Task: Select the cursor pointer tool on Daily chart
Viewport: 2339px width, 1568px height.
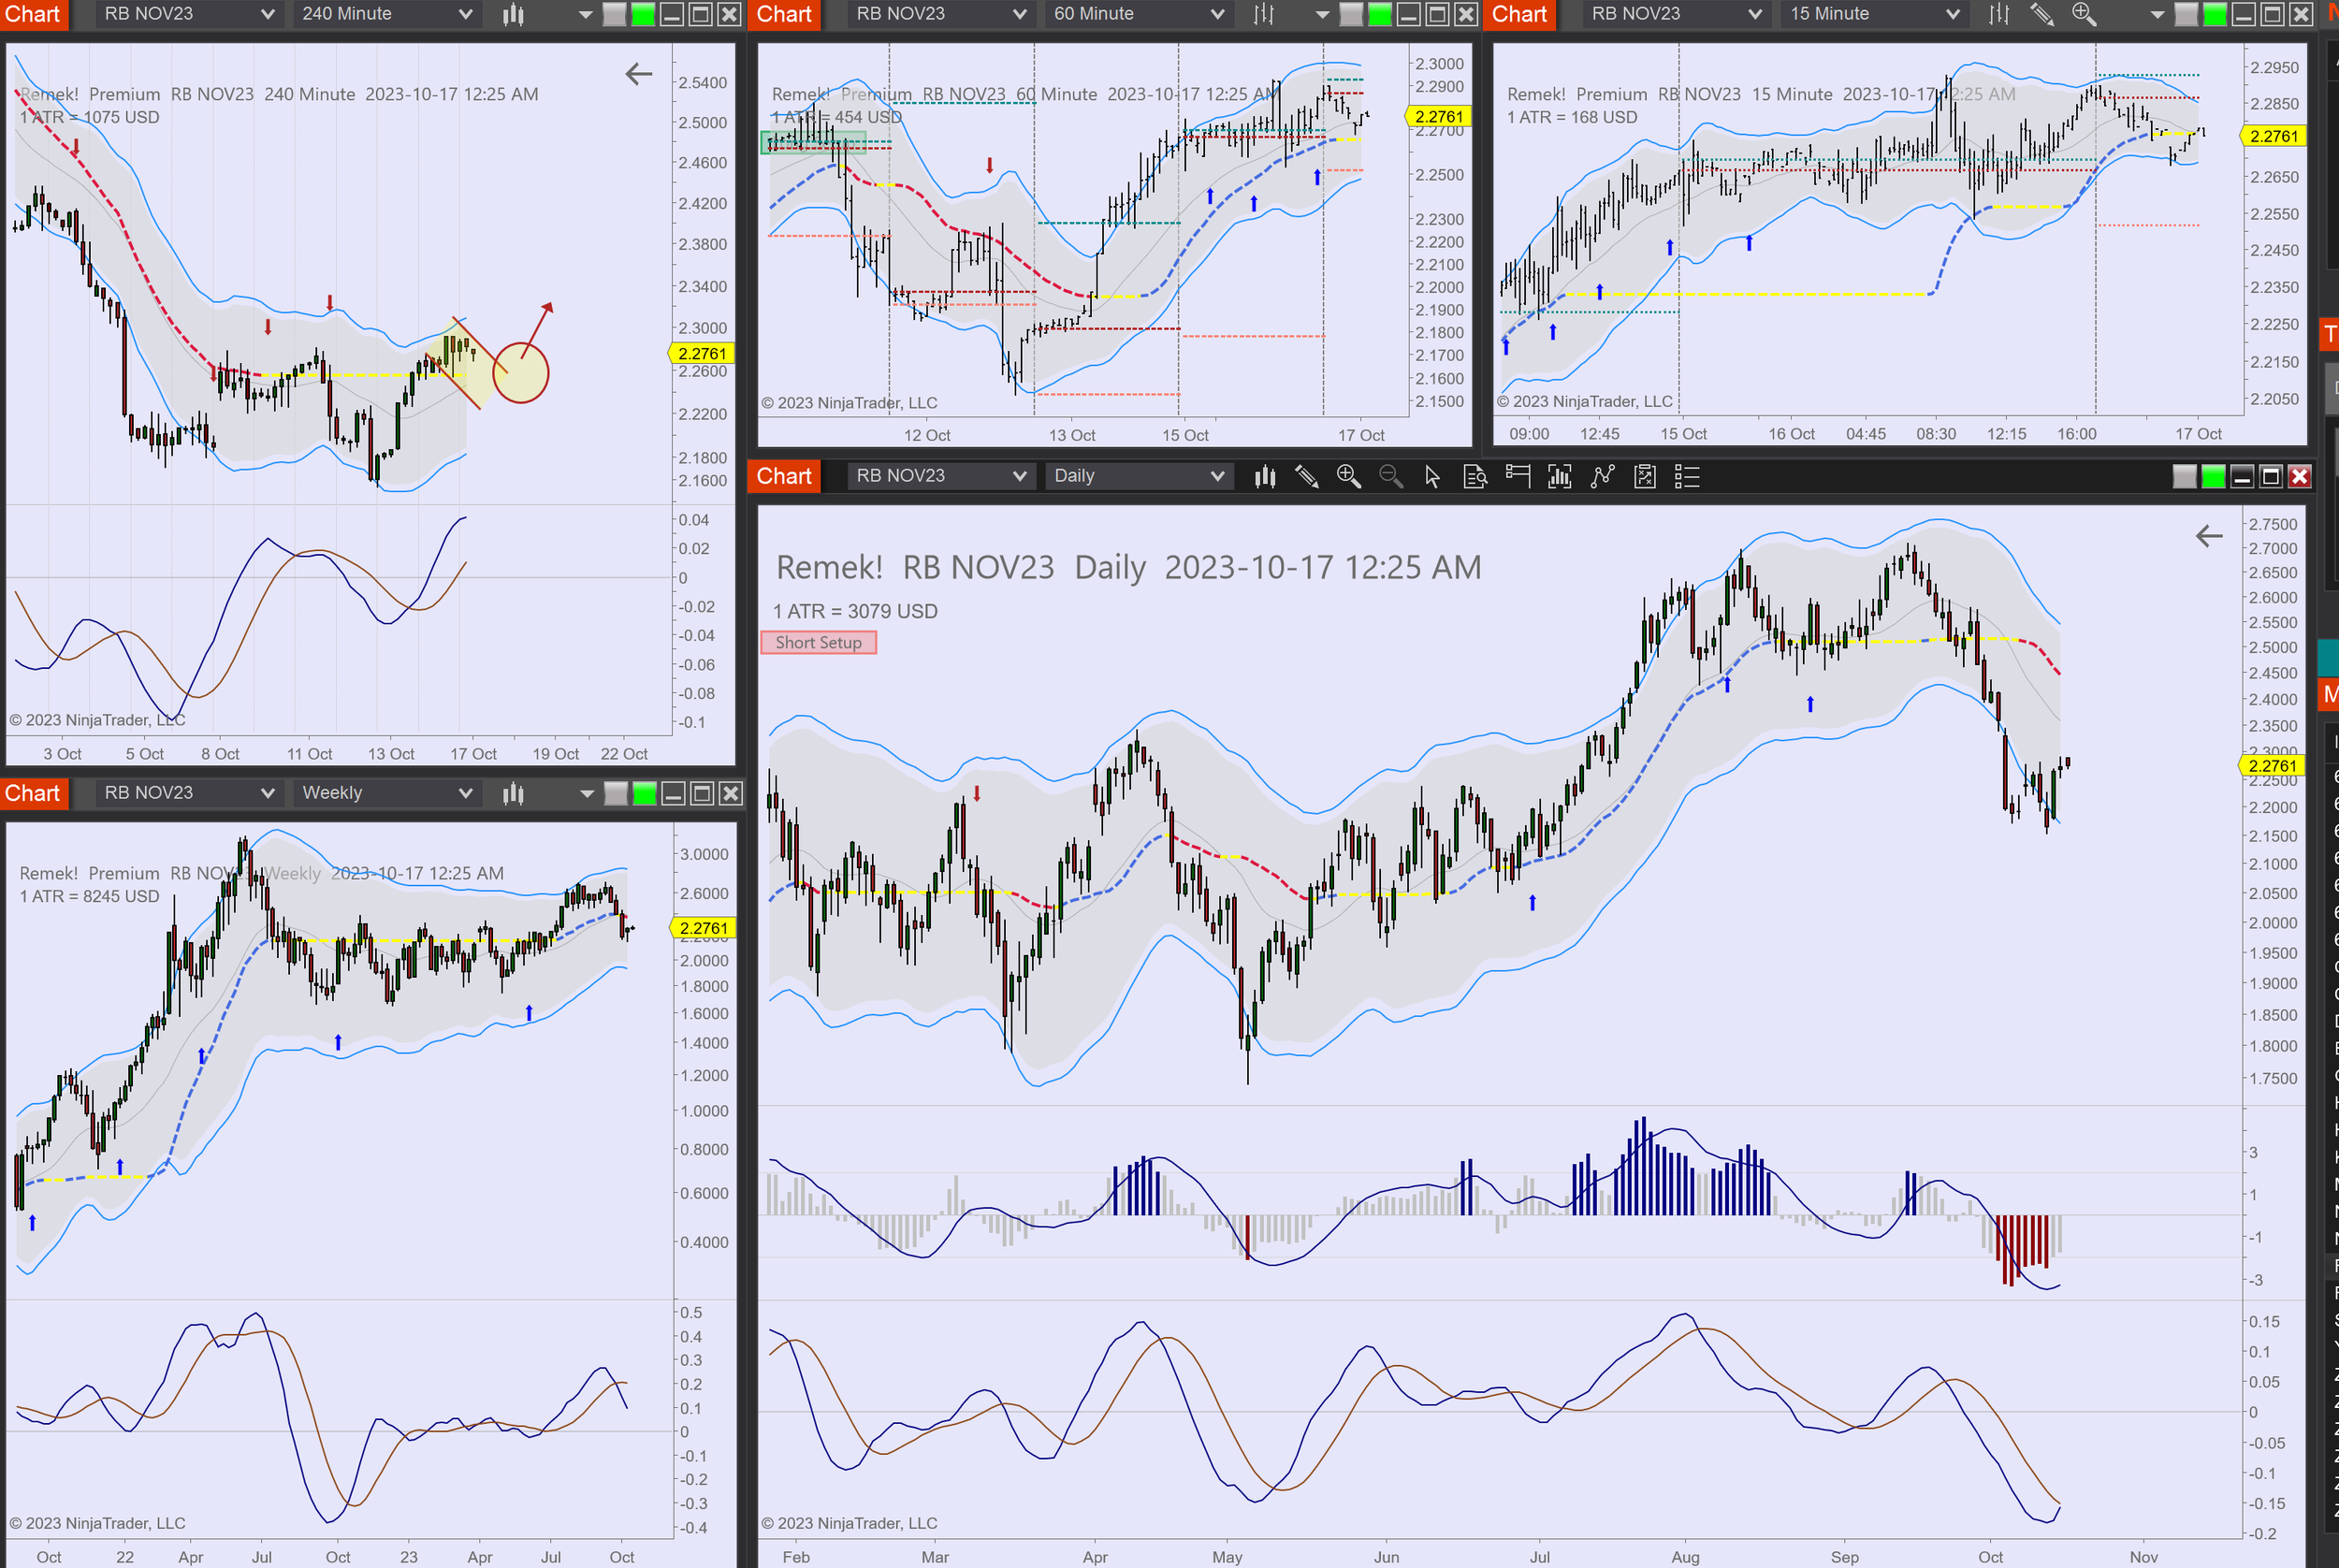Action: tap(1432, 477)
